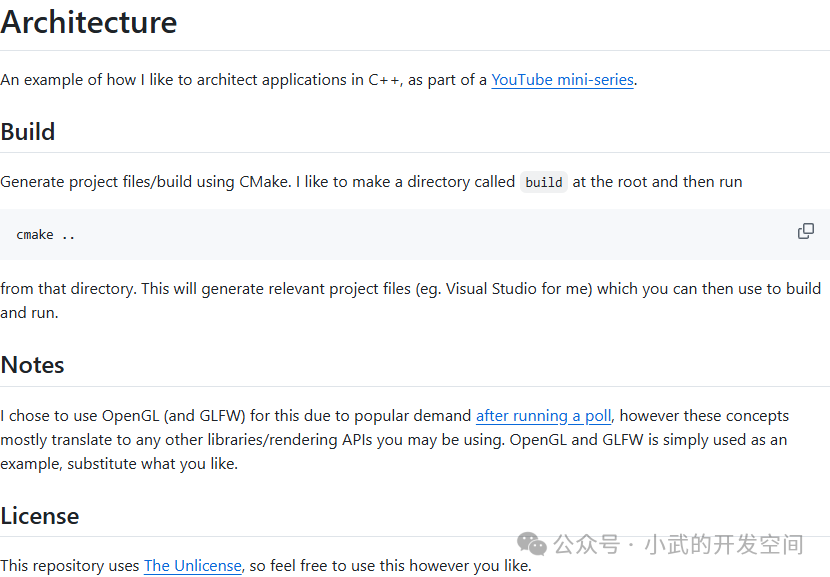This screenshot has height=577, width=830.
Task: Click the "Generate project files/build using CMake" sentence
Action: [371, 182]
